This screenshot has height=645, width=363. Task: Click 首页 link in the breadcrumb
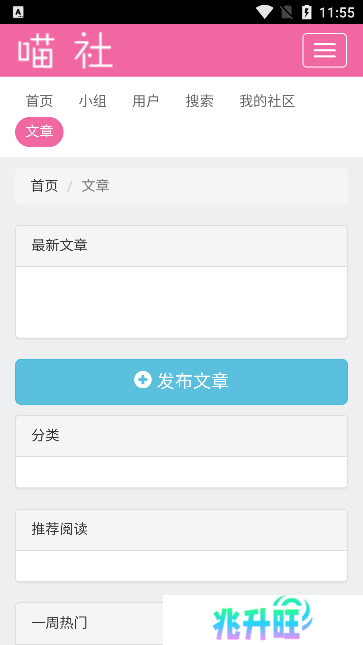[44, 186]
